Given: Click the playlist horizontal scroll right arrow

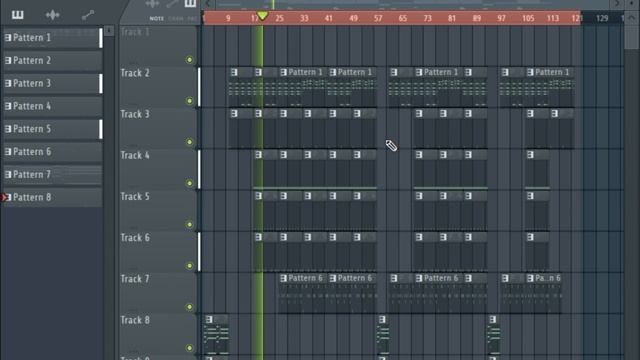Looking at the screenshot, I should click(617, 4).
